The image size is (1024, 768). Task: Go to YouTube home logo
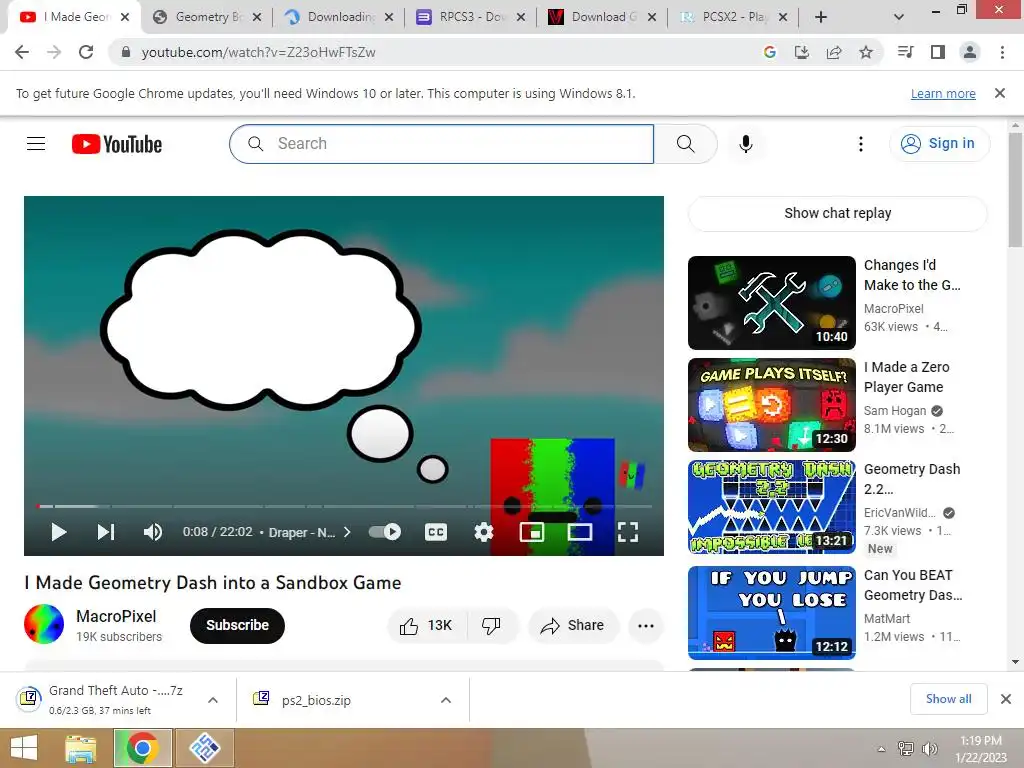117,144
